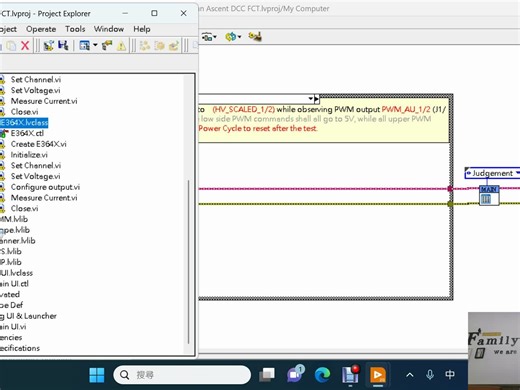Click the Main UI.ctl item
The height and width of the screenshot is (390, 520).
(x=14, y=283)
